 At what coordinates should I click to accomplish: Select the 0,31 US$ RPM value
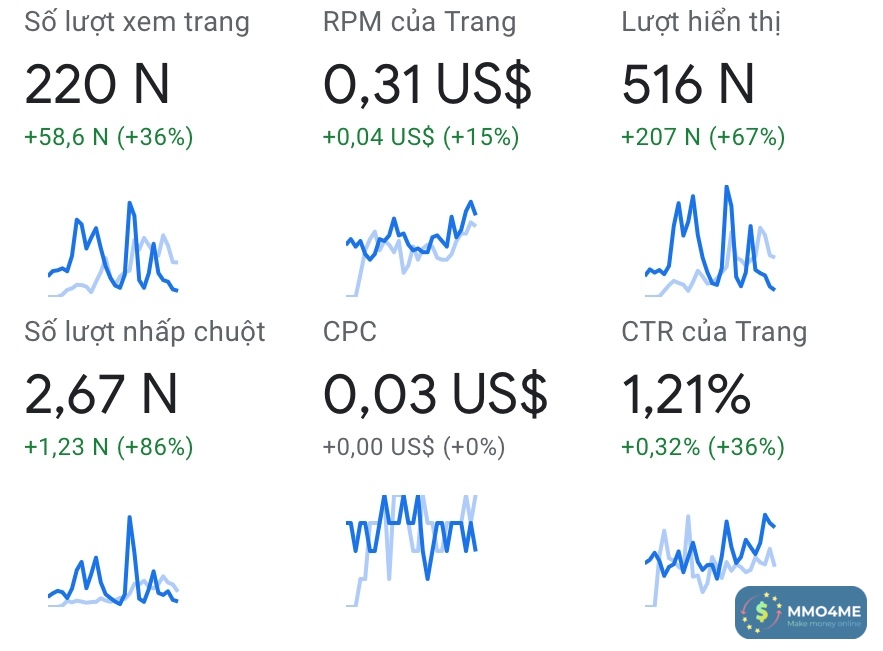pyautogui.click(x=427, y=85)
